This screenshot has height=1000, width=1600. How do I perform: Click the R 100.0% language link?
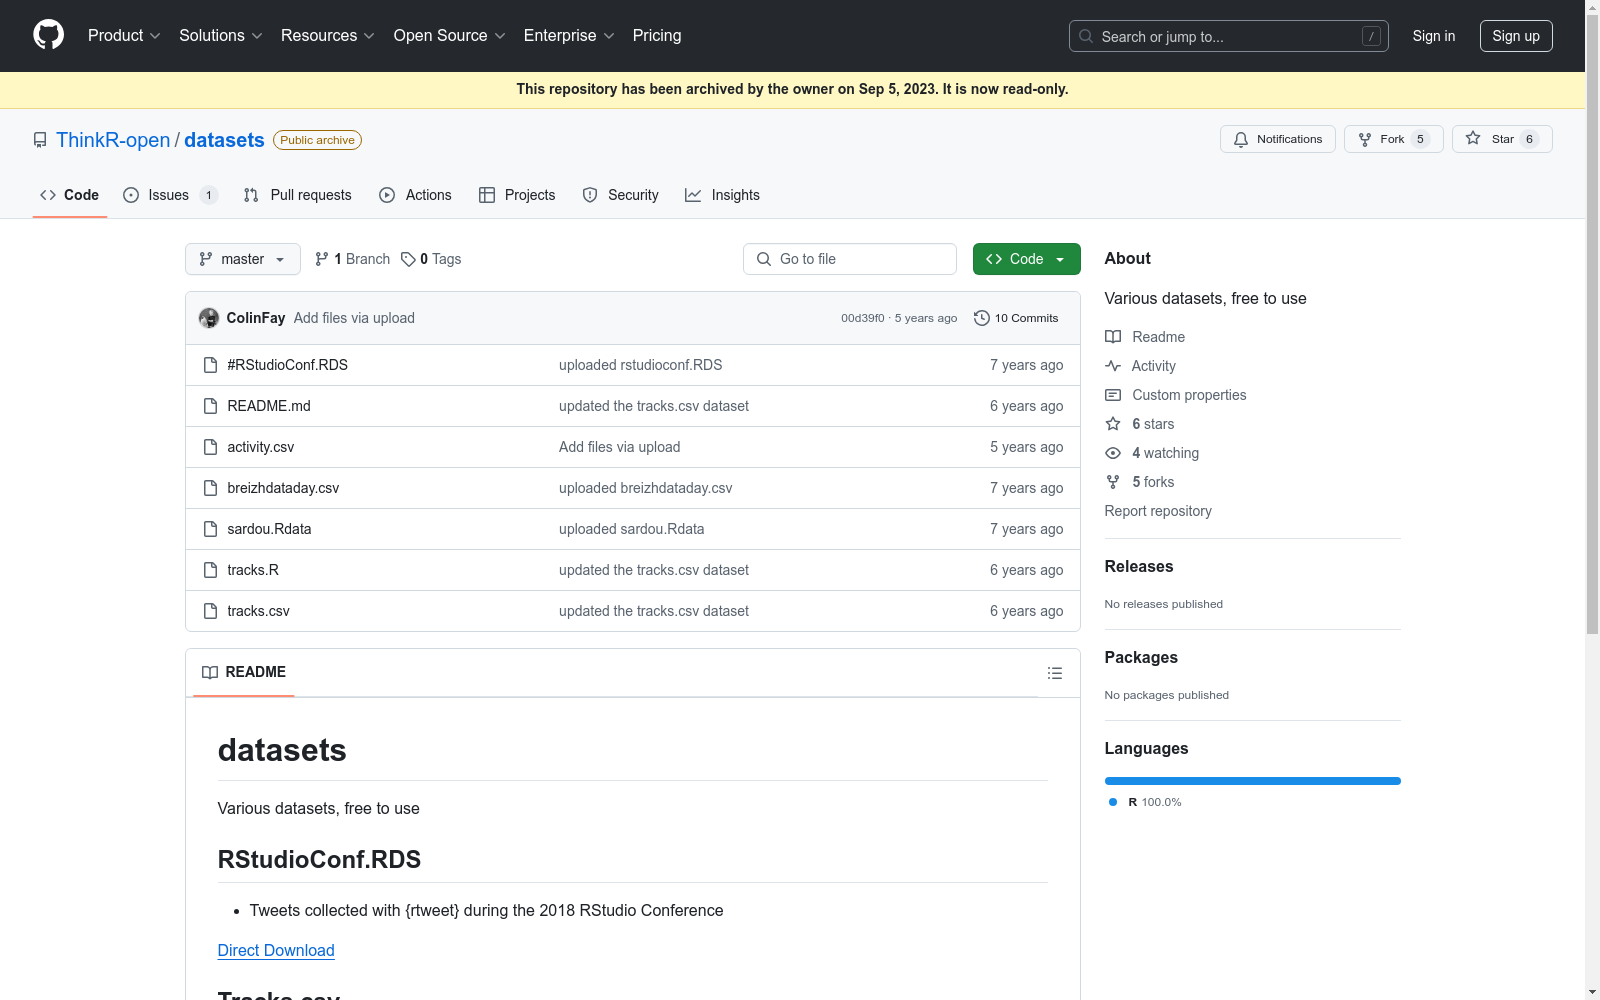[x=1145, y=802]
